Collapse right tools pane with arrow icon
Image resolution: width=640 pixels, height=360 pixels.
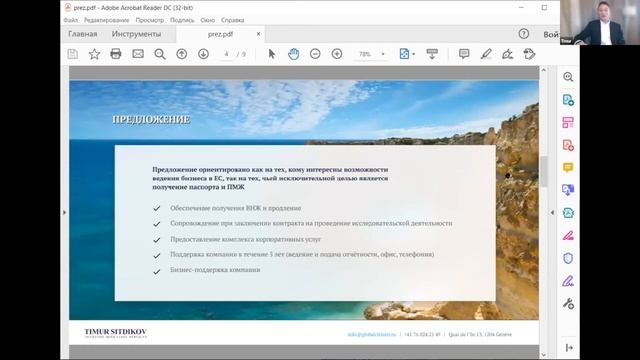[569, 347]
